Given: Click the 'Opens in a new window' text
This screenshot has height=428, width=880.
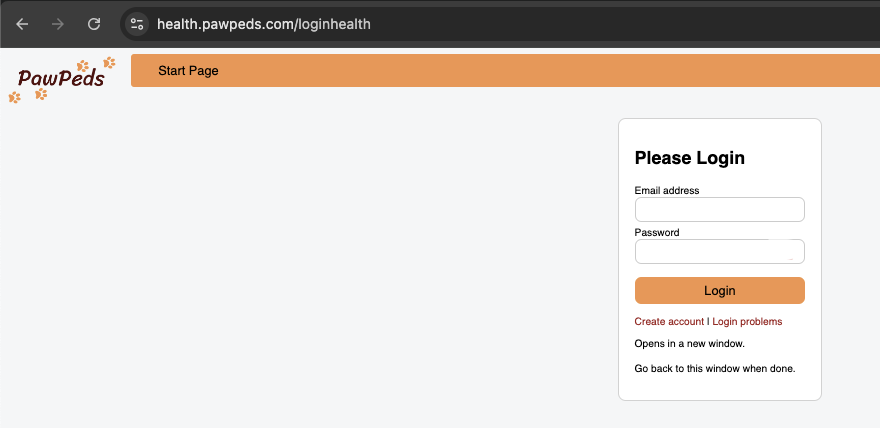Looking at the screenshot, I should (690, 343).
